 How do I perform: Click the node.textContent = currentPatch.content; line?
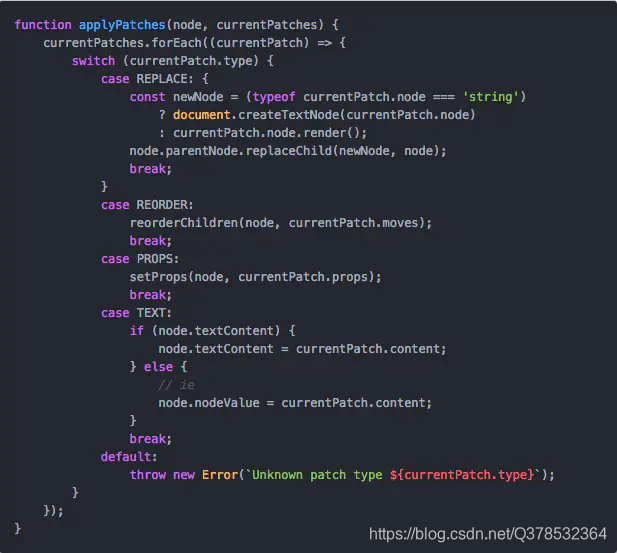(303, 349)
